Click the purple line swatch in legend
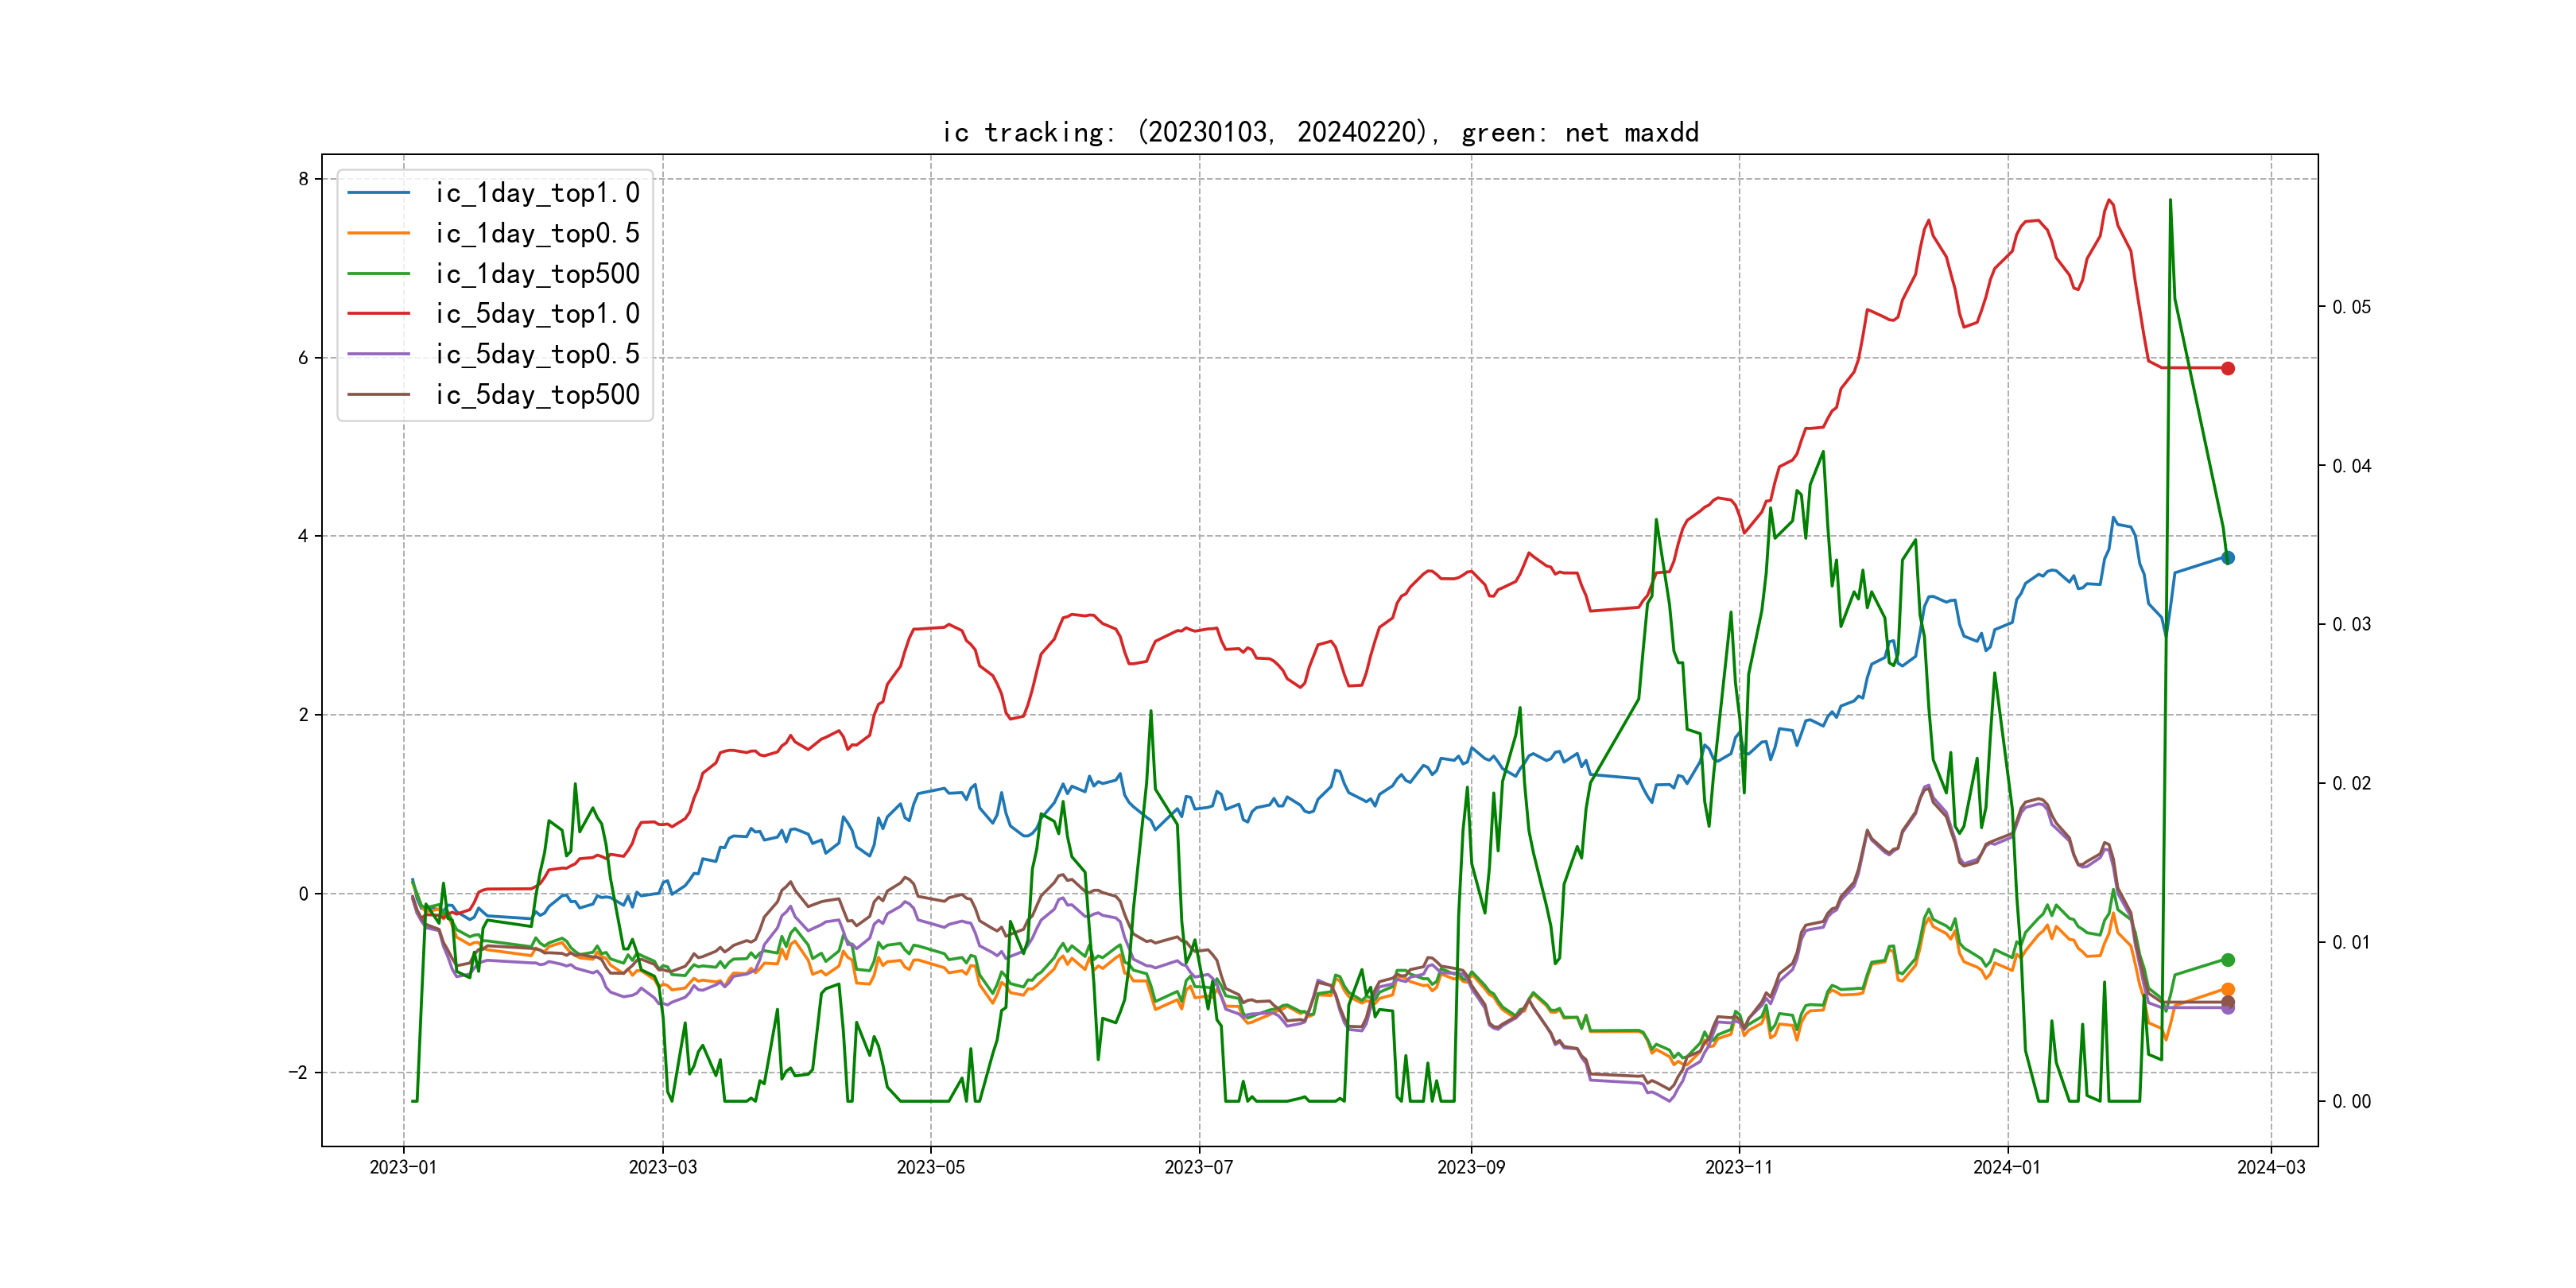The image size is (2576, 1288). [379, 354]
